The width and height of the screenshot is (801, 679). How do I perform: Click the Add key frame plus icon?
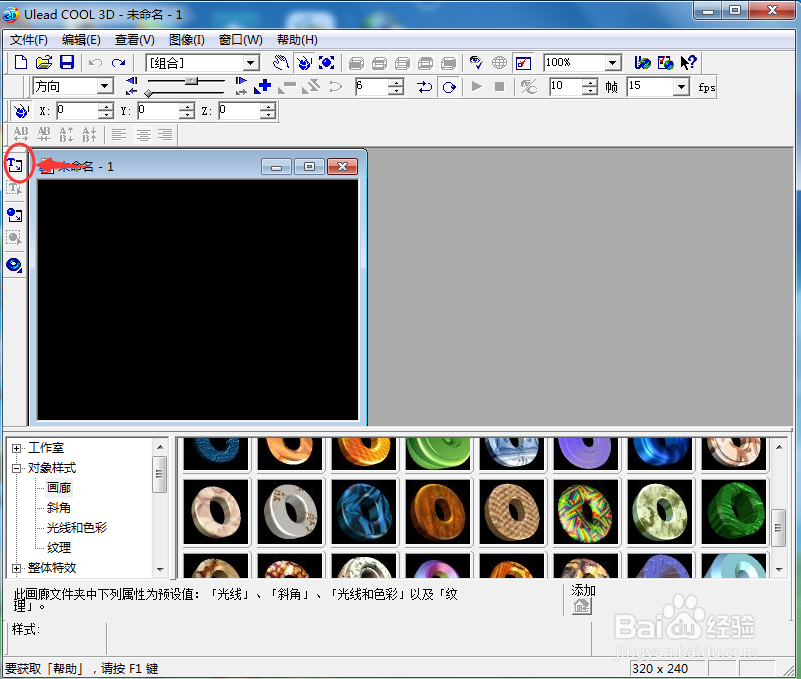[x=263, y=86]
